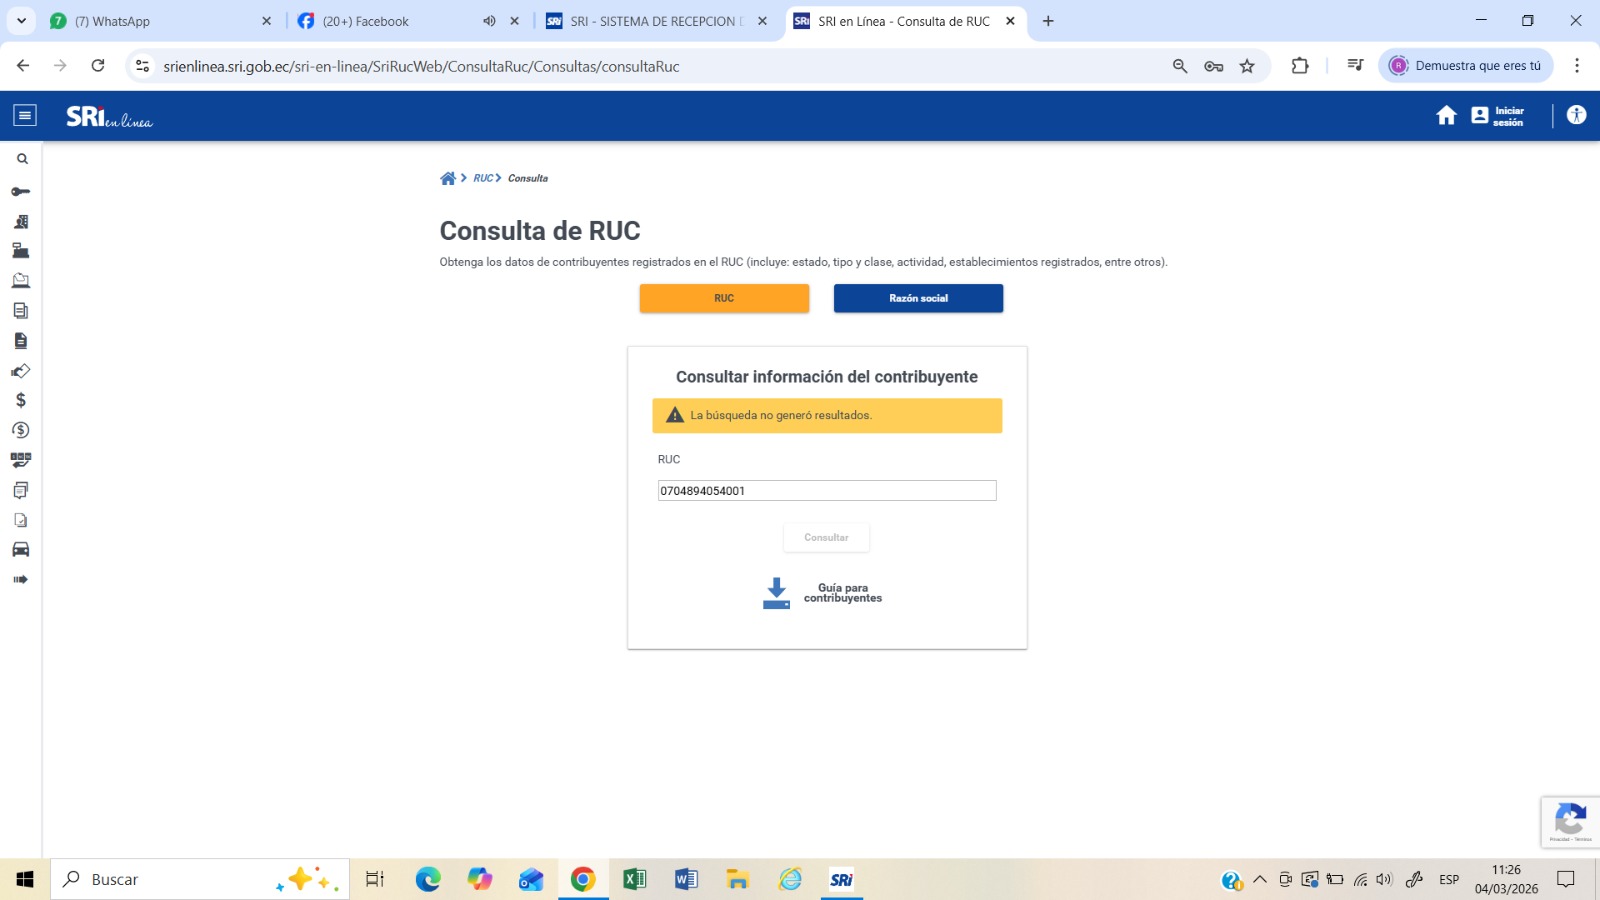Open the accessibility icon in header
The image size is (1600, 900).
tap(1576, 115)
